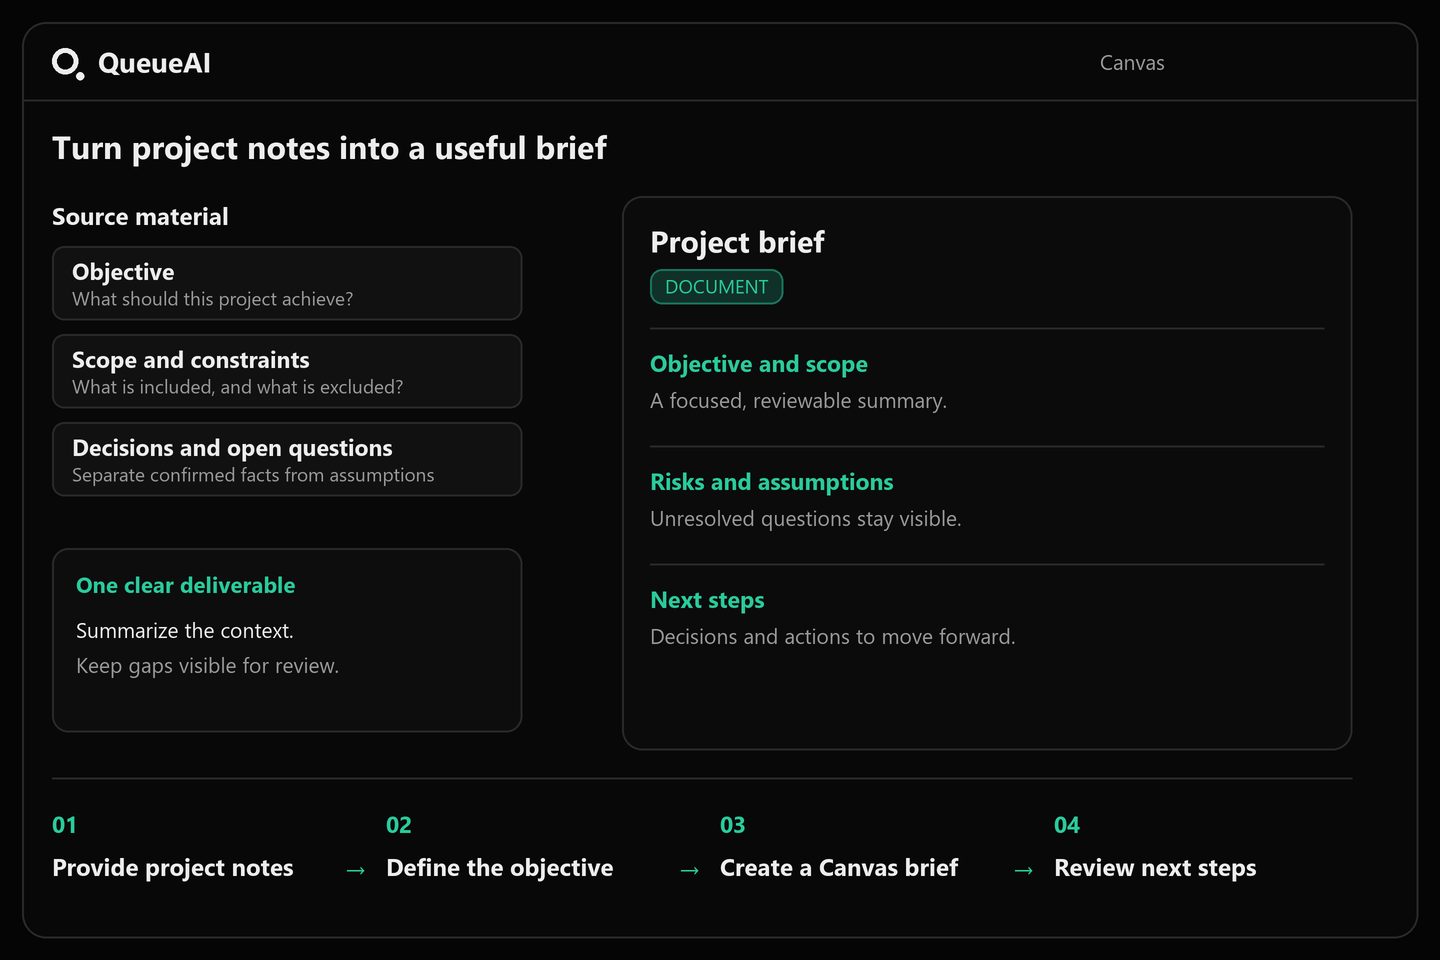Click the One clear deliverable heading
Image resolution: width=1440 pixels, height=960 pixels.
tap(186, 585)
